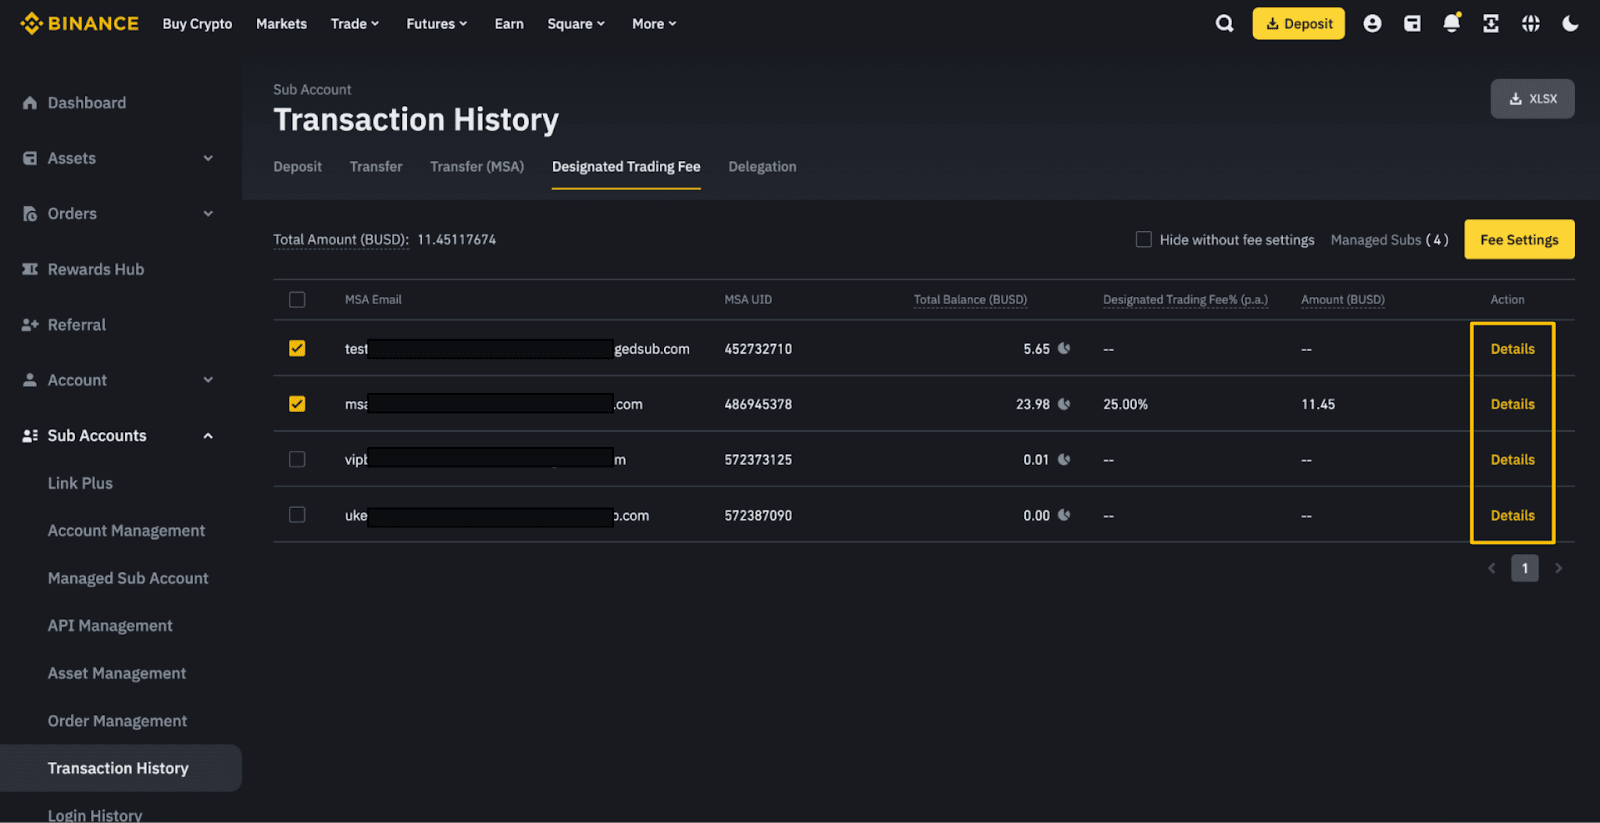
Task: Click the globe language icon
Action: (x=1530, y=24)
